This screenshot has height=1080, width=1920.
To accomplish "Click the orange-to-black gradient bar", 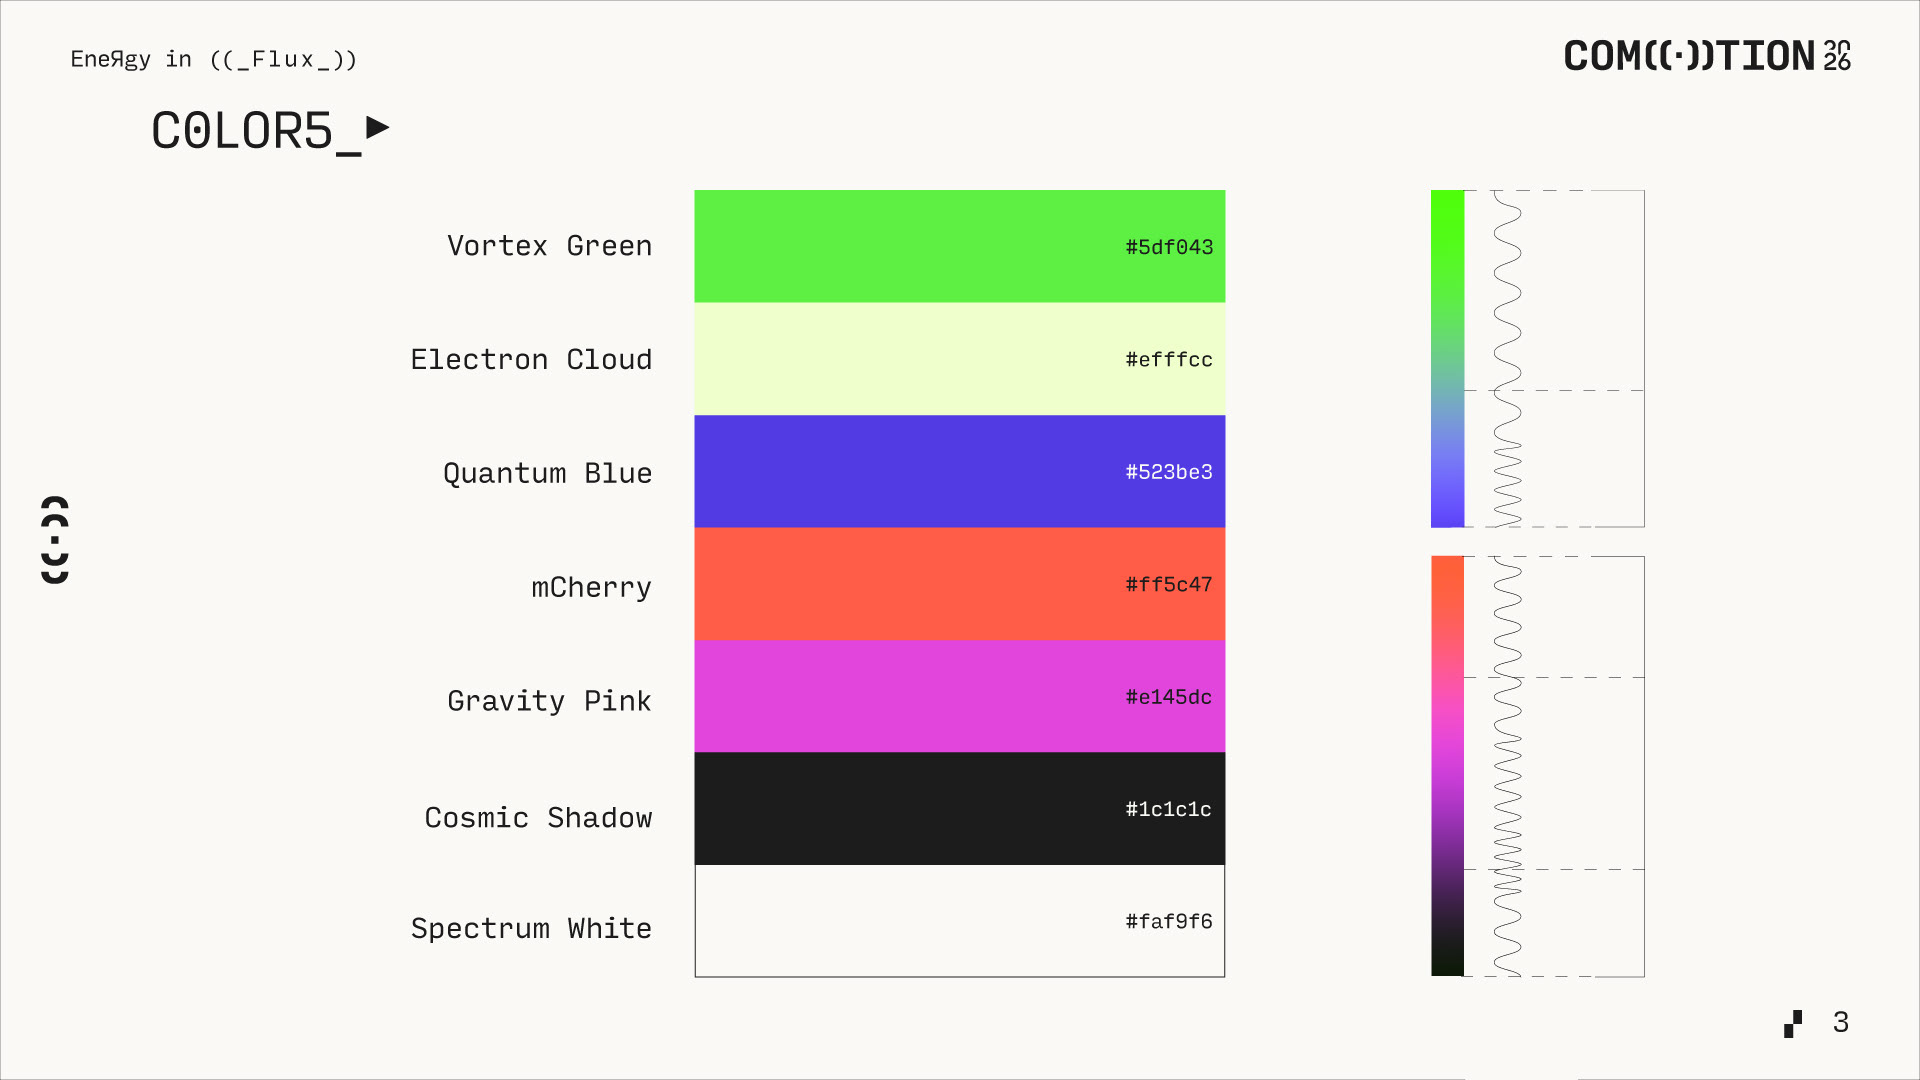I will (x=1447, y=765).
